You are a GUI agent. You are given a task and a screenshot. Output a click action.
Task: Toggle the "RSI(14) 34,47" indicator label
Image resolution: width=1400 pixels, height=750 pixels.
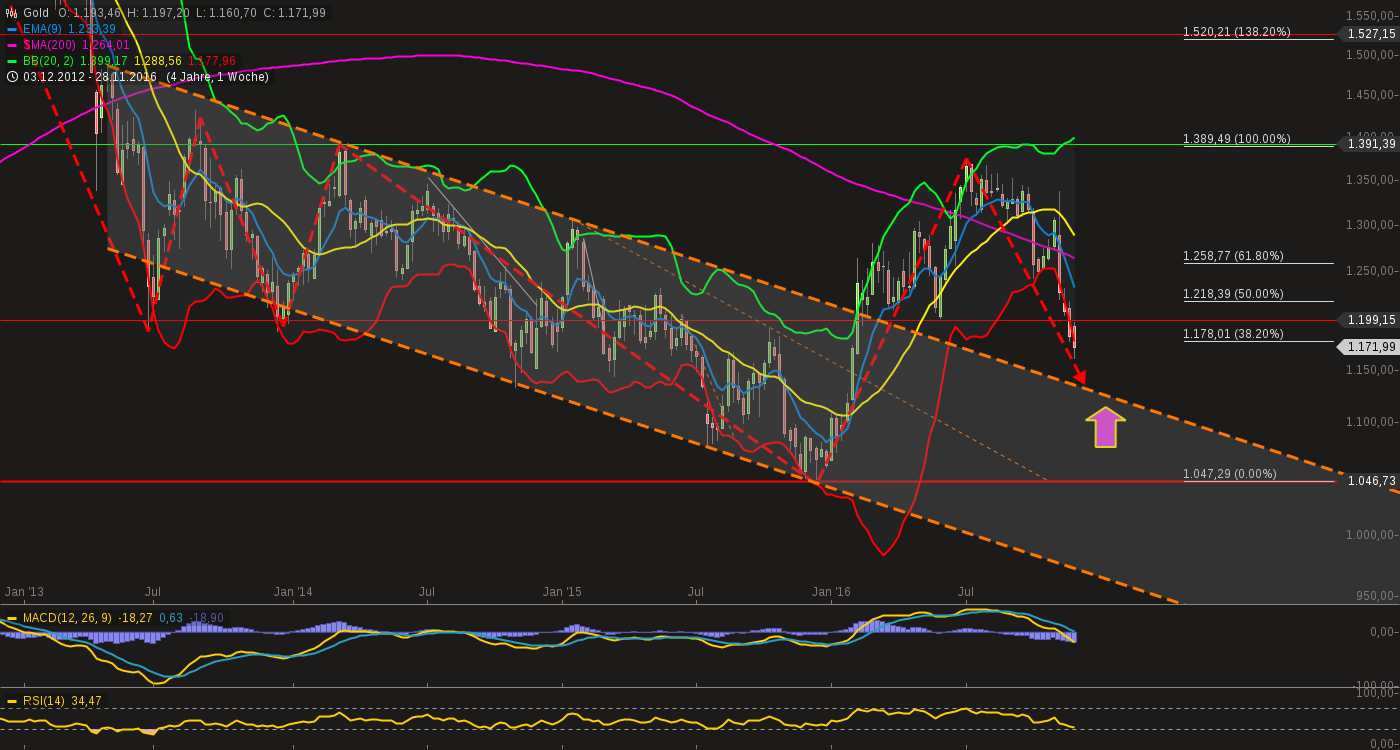tap(62, 702)
